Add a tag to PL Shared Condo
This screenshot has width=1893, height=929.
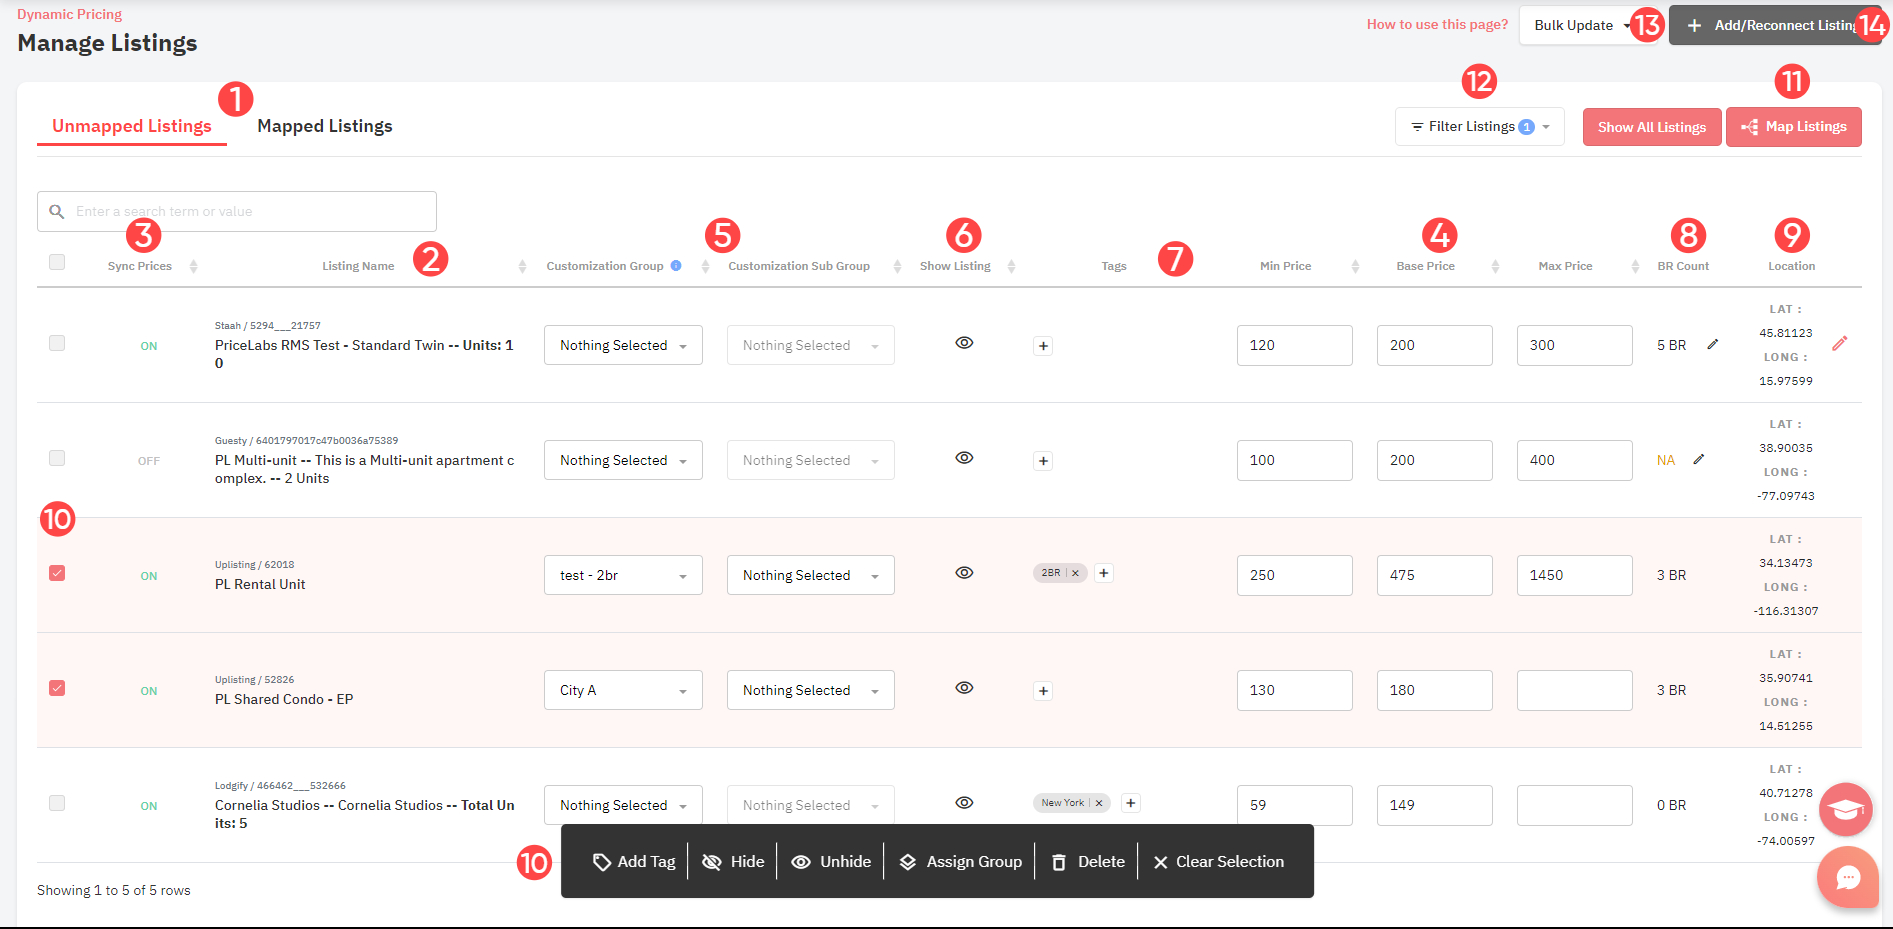1042,690
